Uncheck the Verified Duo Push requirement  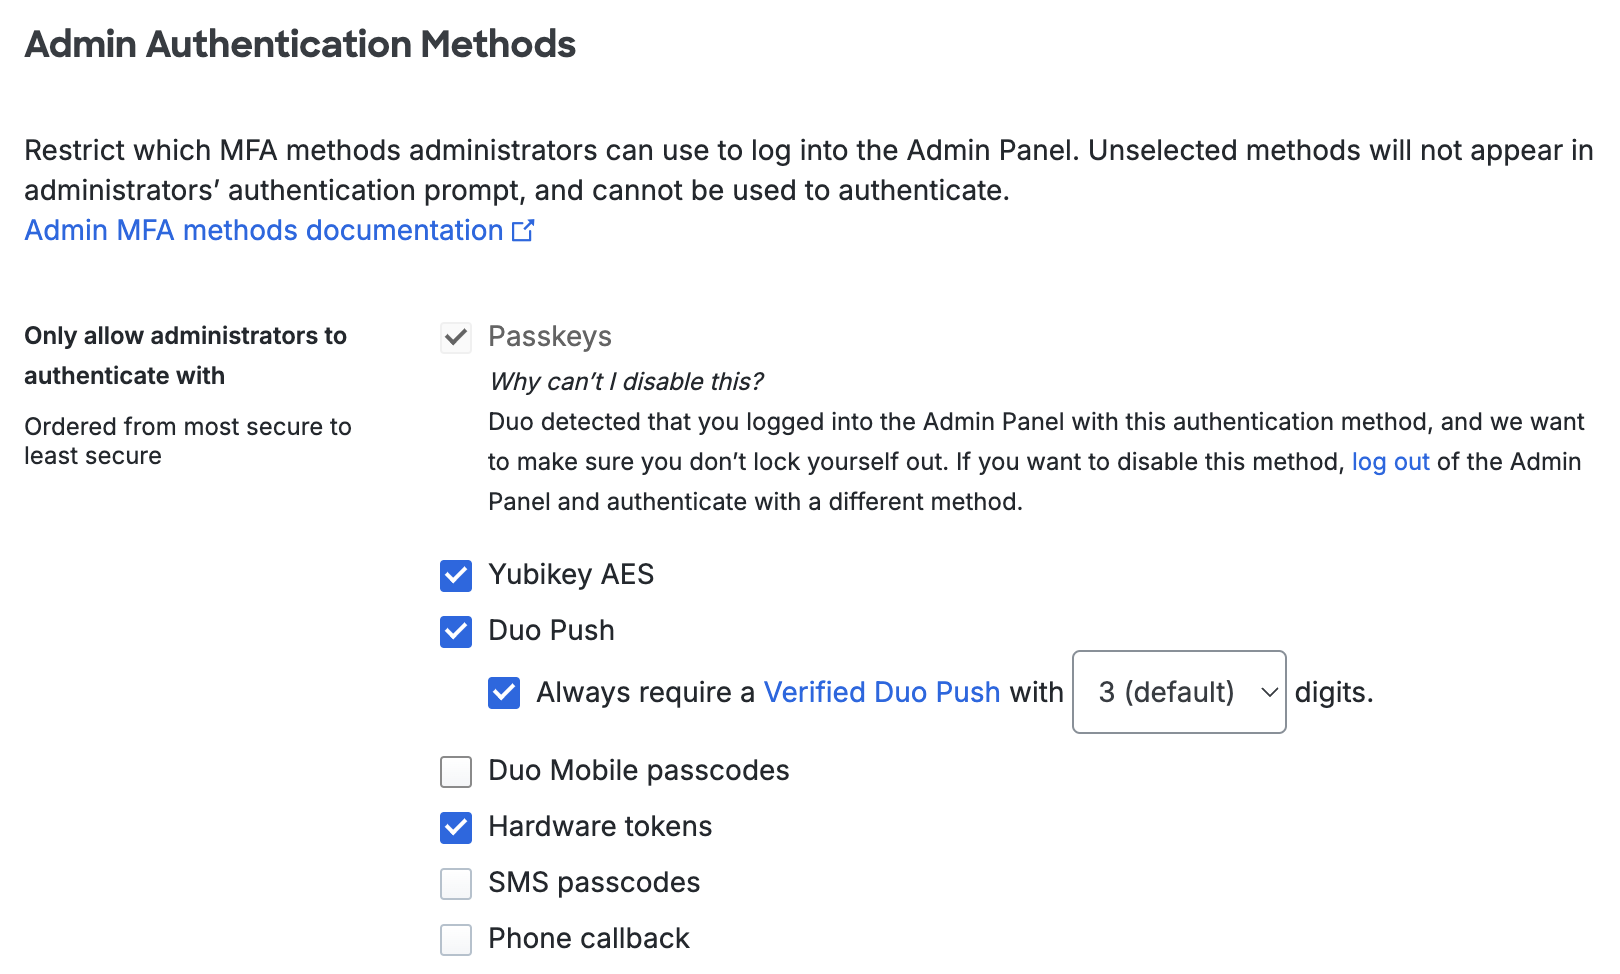point(504,693)
